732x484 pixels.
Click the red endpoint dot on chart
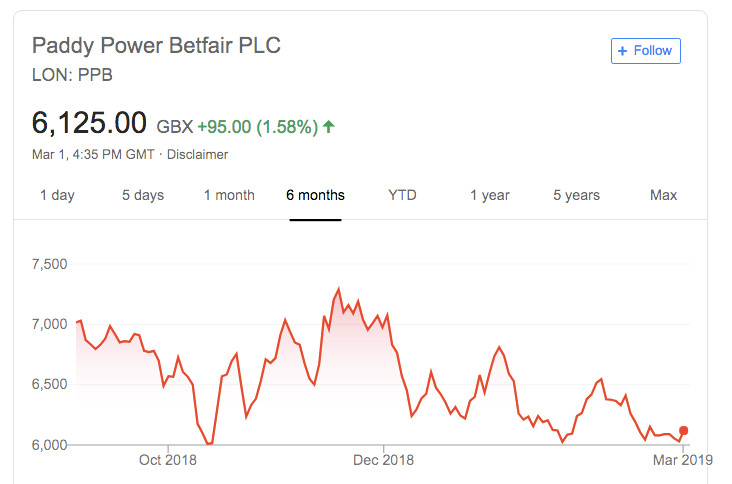(x=683, y=430)
